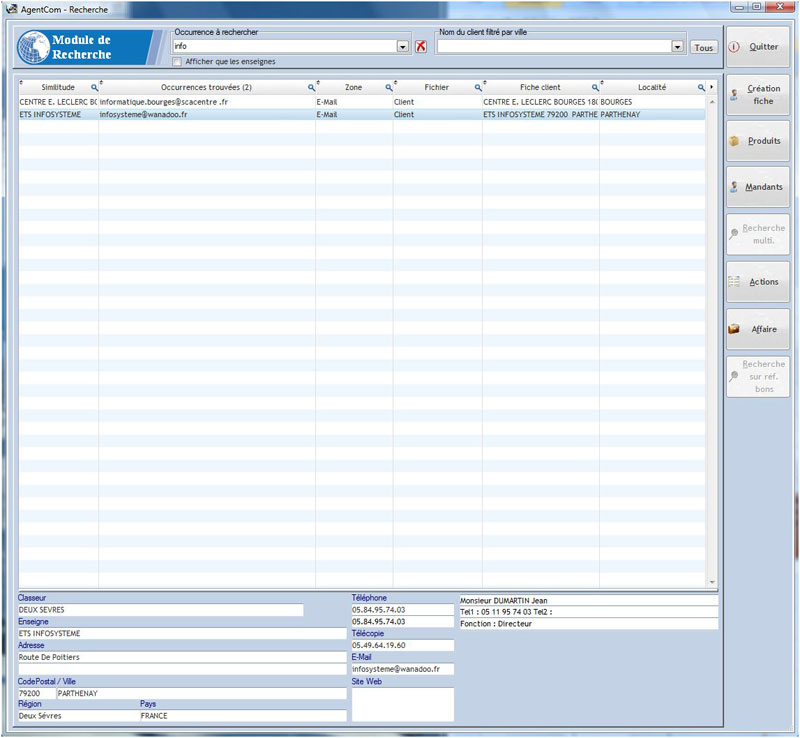Click the Classeur field DEUX SEVRES

click(x=160, y=610)
